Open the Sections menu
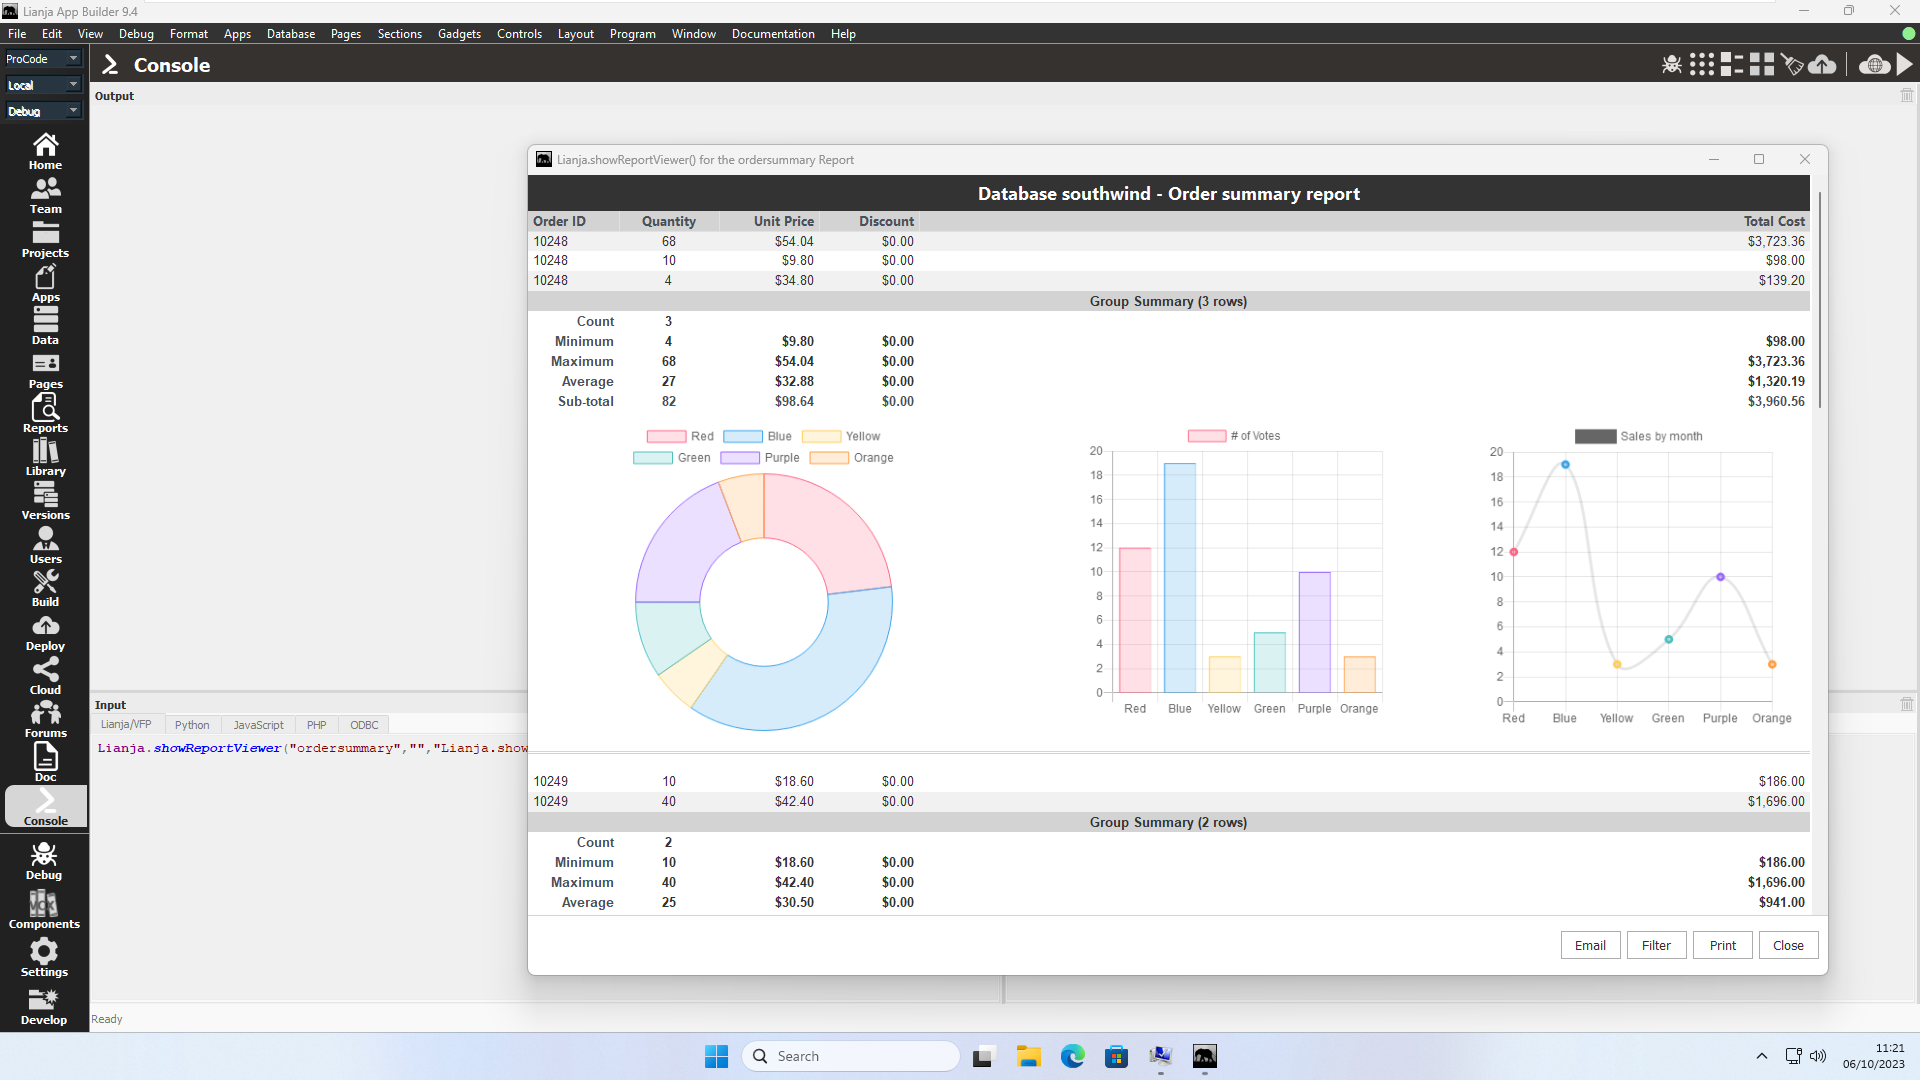This screenshot has width=1920, height=1080. (x=399, y=34)
